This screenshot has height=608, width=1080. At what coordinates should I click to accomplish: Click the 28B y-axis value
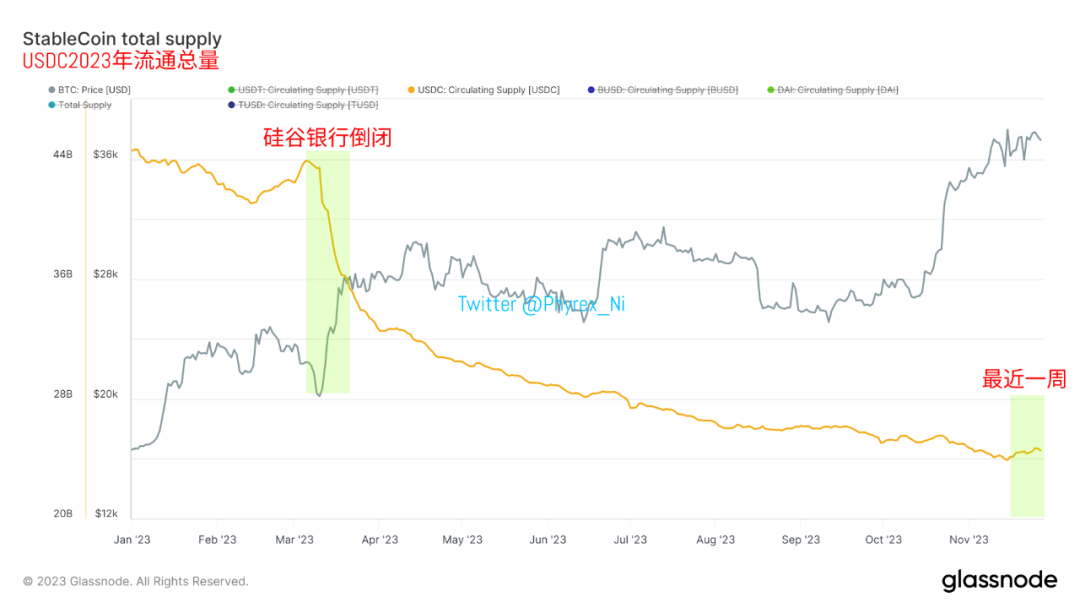click(x=63, y=394)
